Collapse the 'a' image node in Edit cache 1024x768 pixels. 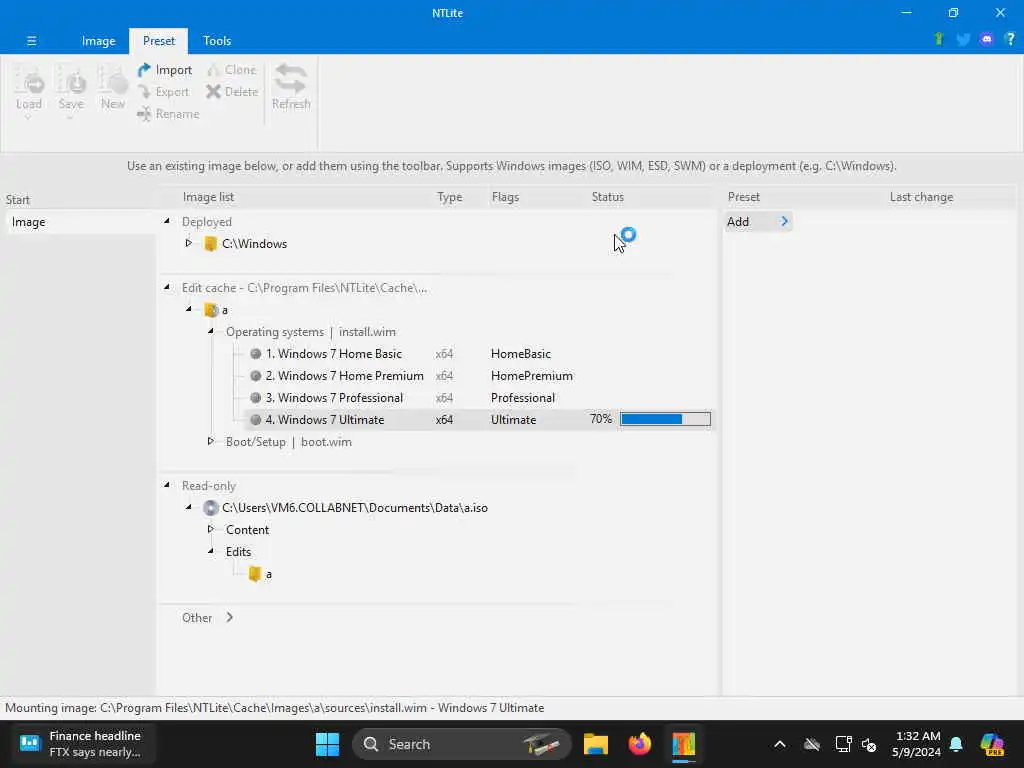click(x=189, y=309)
